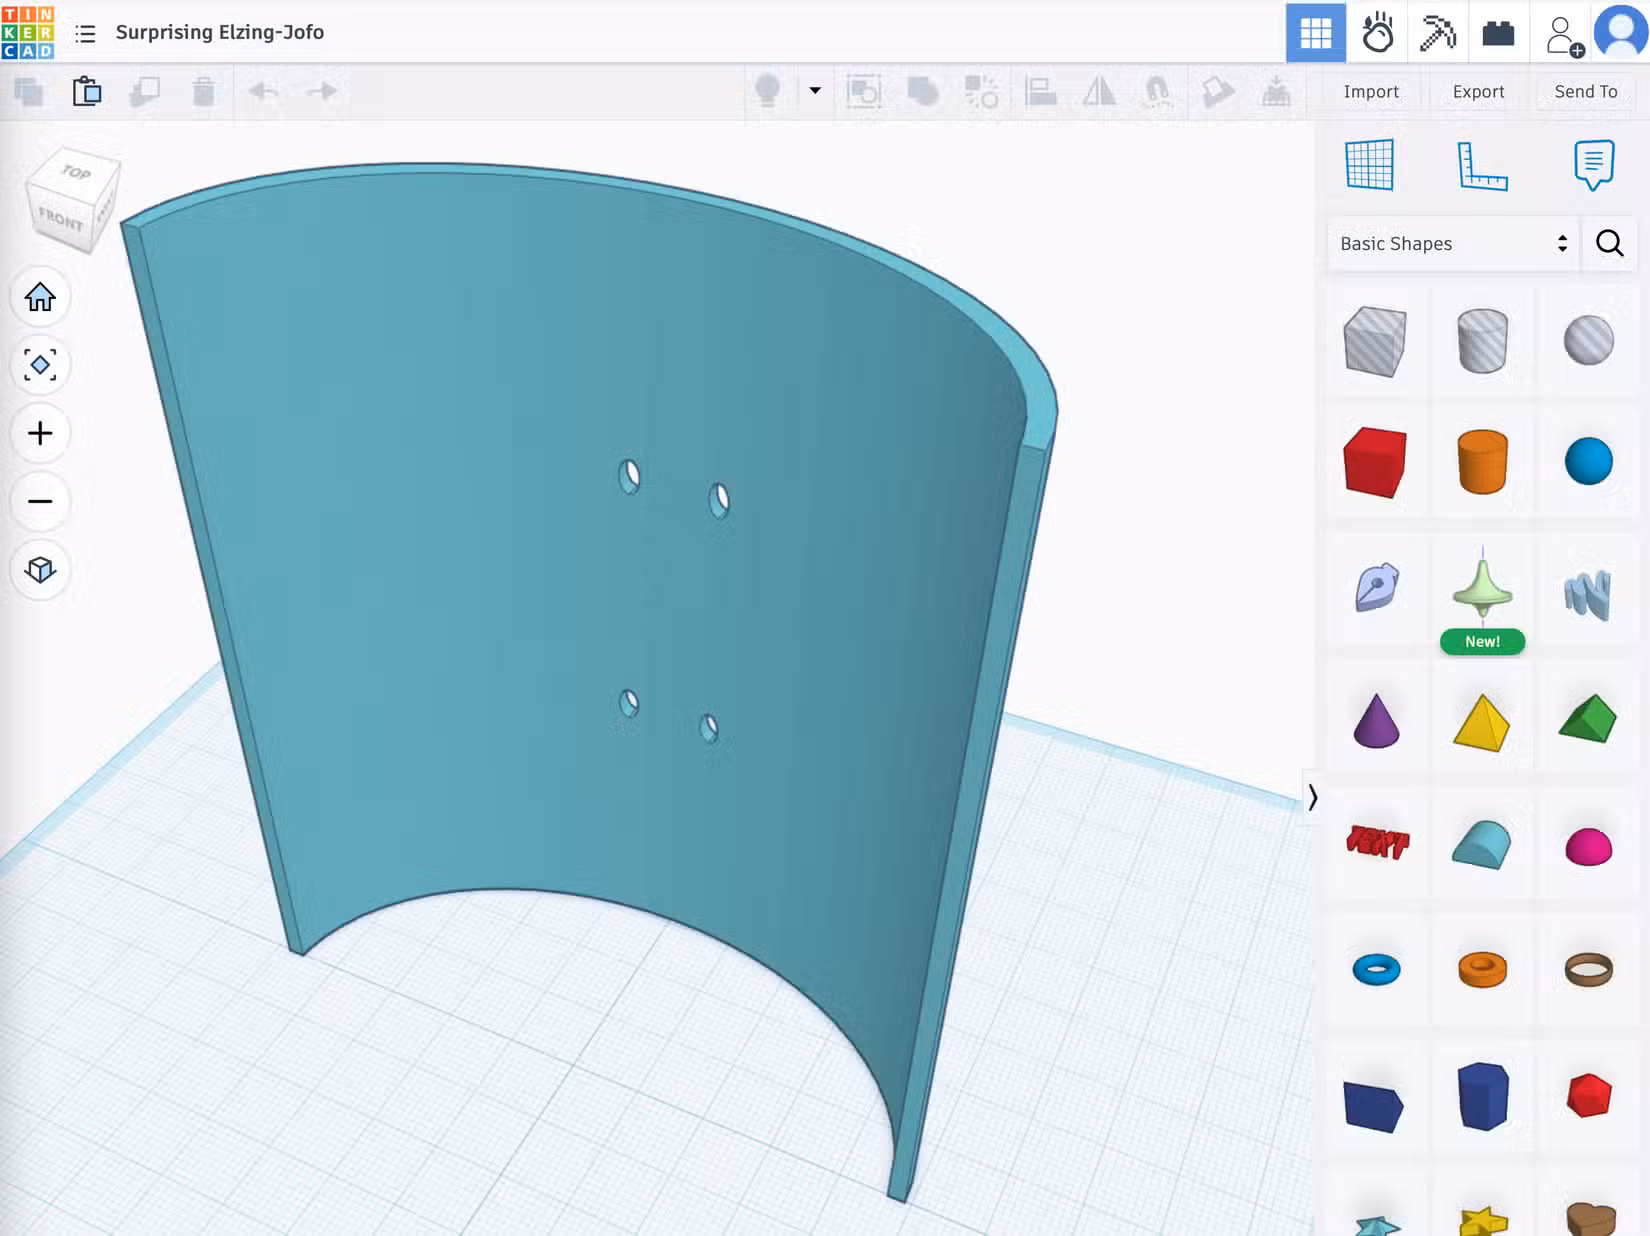The width and height of the screenshot is (1650, 1236).
Task: Toggle perspective view mode
Action: (40, 571)
